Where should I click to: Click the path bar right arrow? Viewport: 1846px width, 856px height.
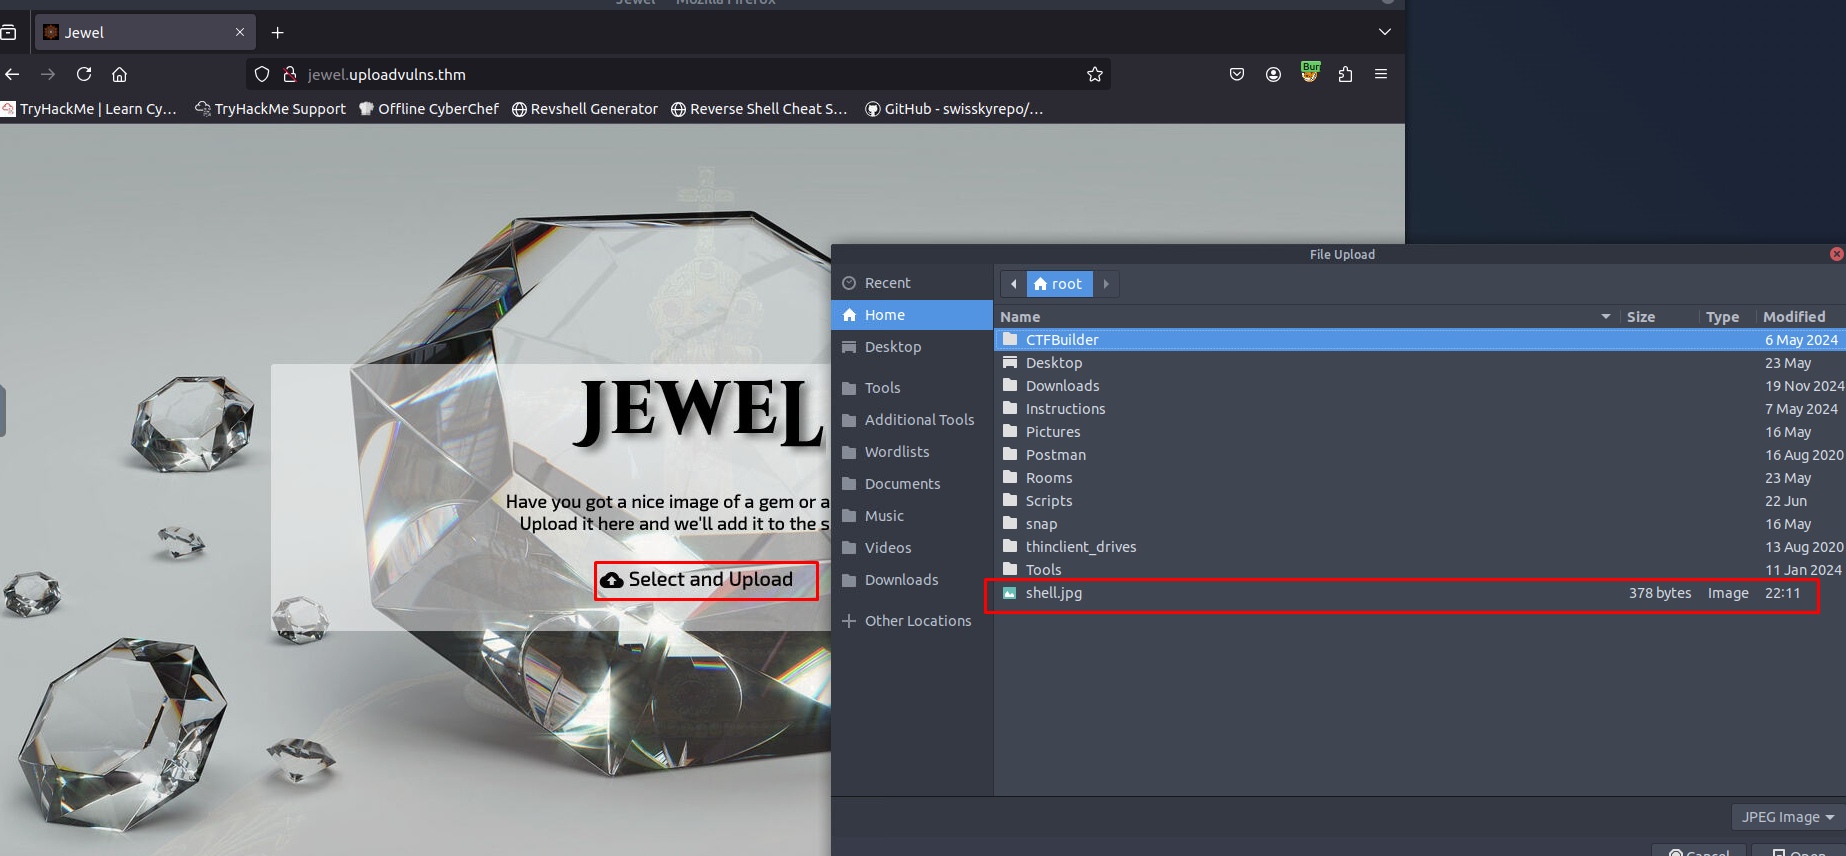[x=1106, y=284]
